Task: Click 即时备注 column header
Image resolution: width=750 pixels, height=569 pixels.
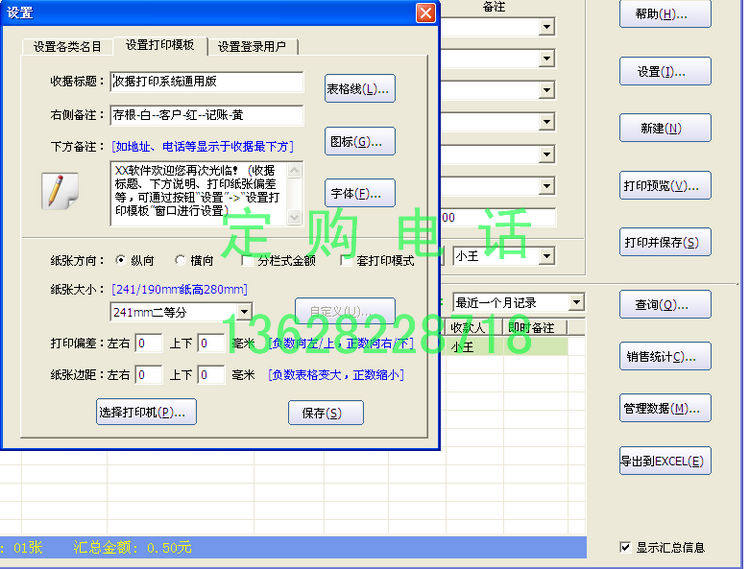Action: 534,328
